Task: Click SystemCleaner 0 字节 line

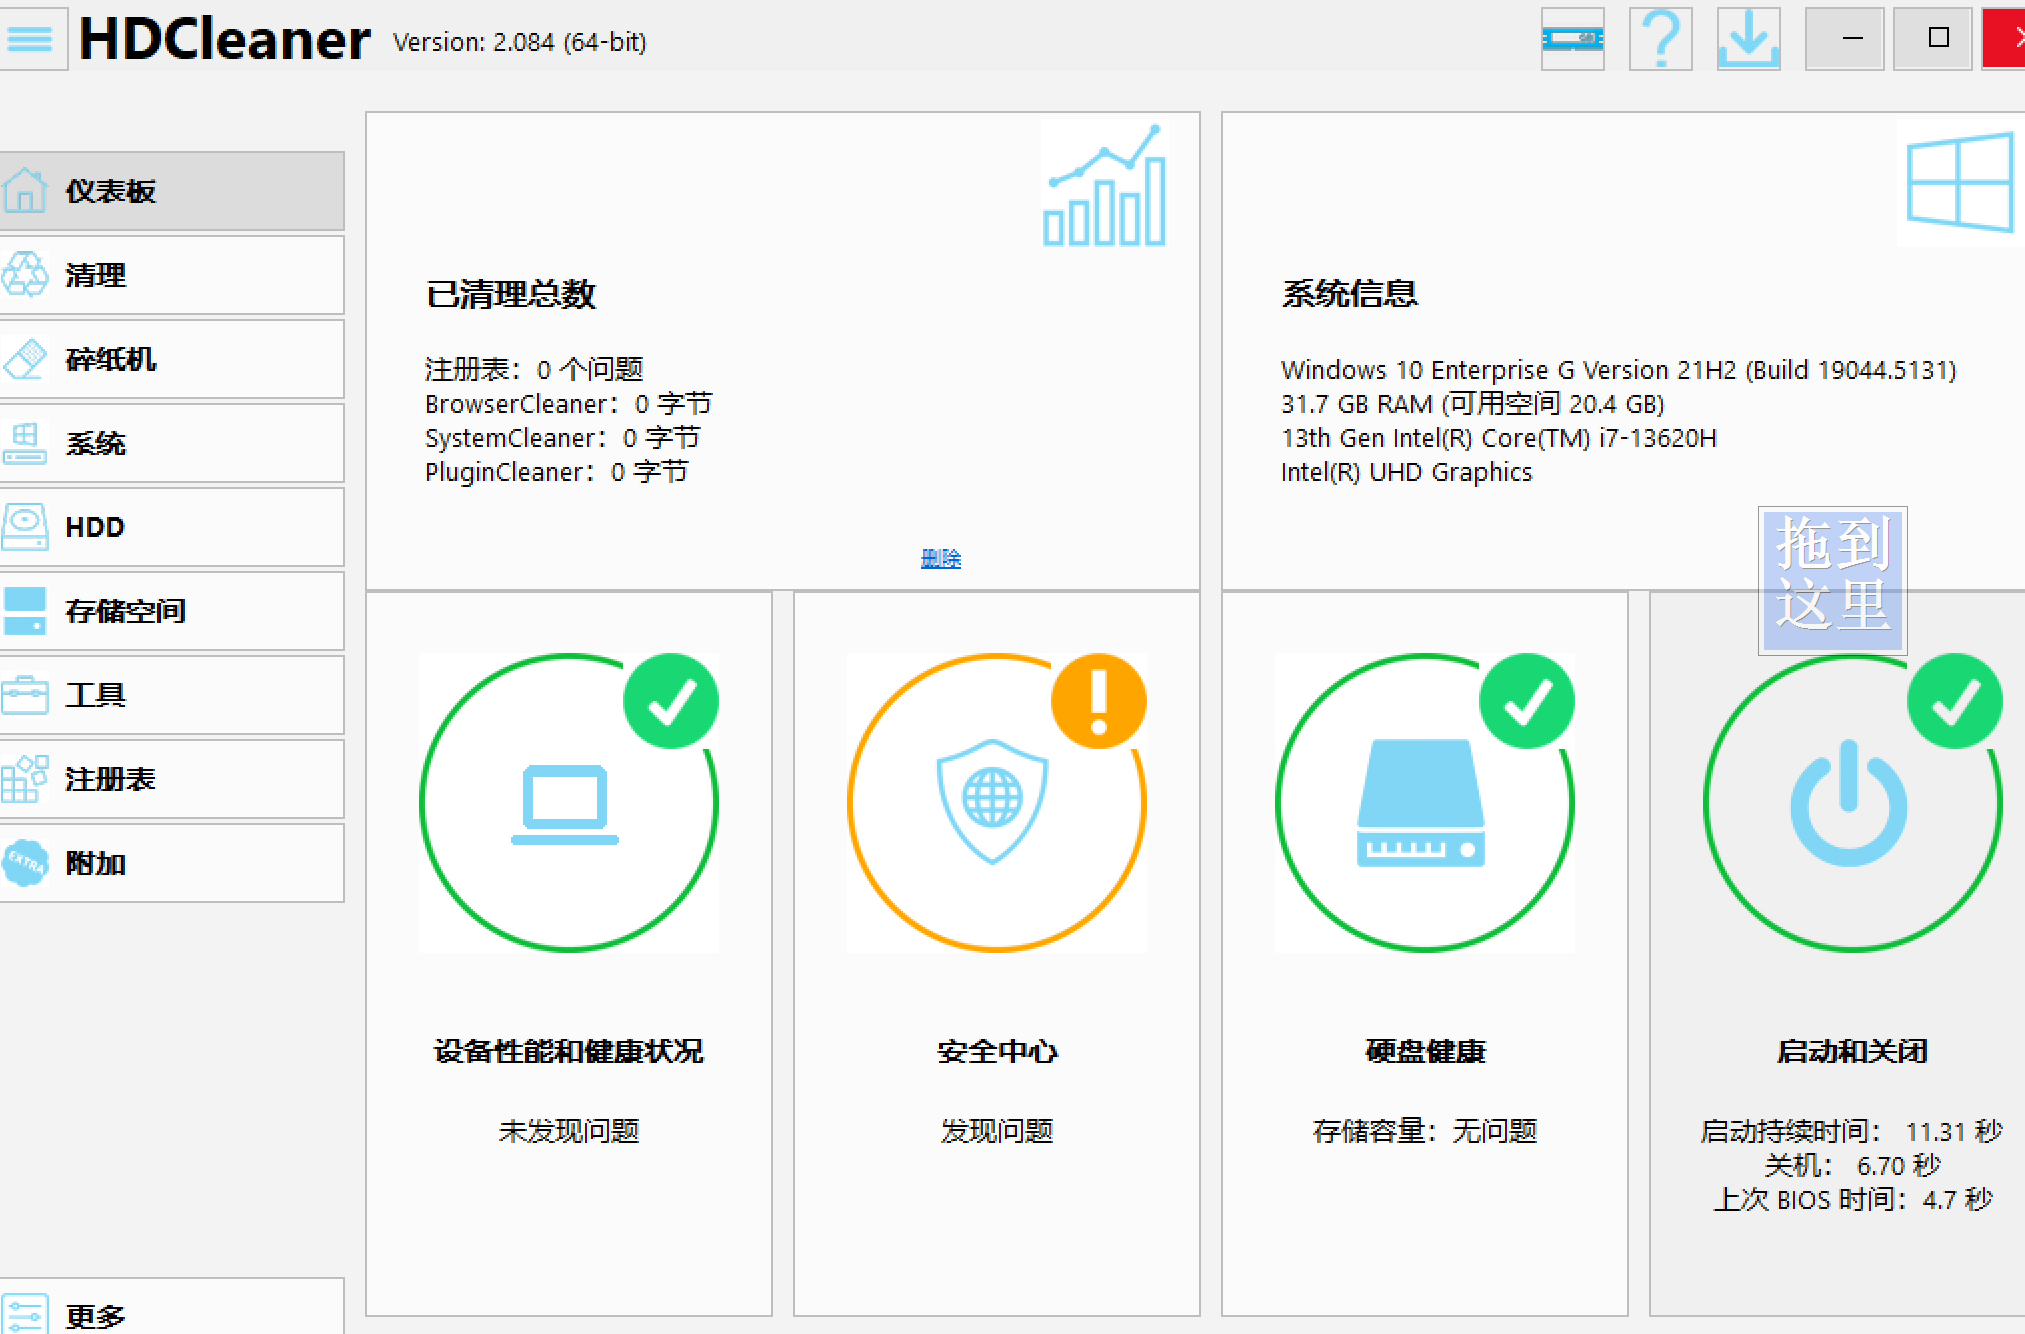Action: [x=562, y=438]
